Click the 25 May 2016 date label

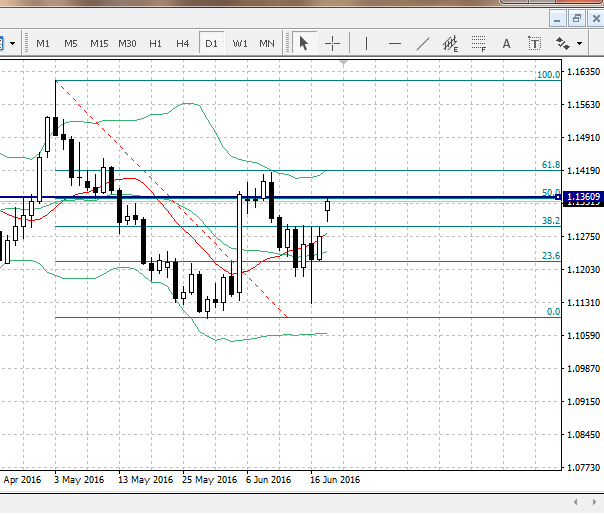click(x=209, y=480)
